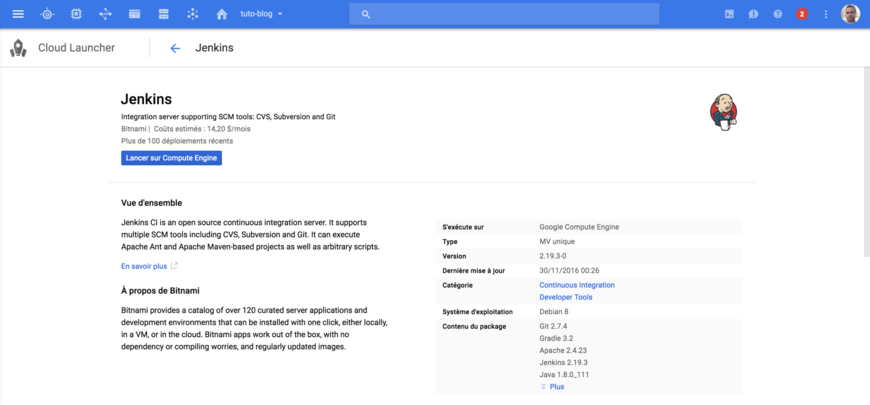Click the search input field
The width and height of the screenshot is (870, 405).
504,14
